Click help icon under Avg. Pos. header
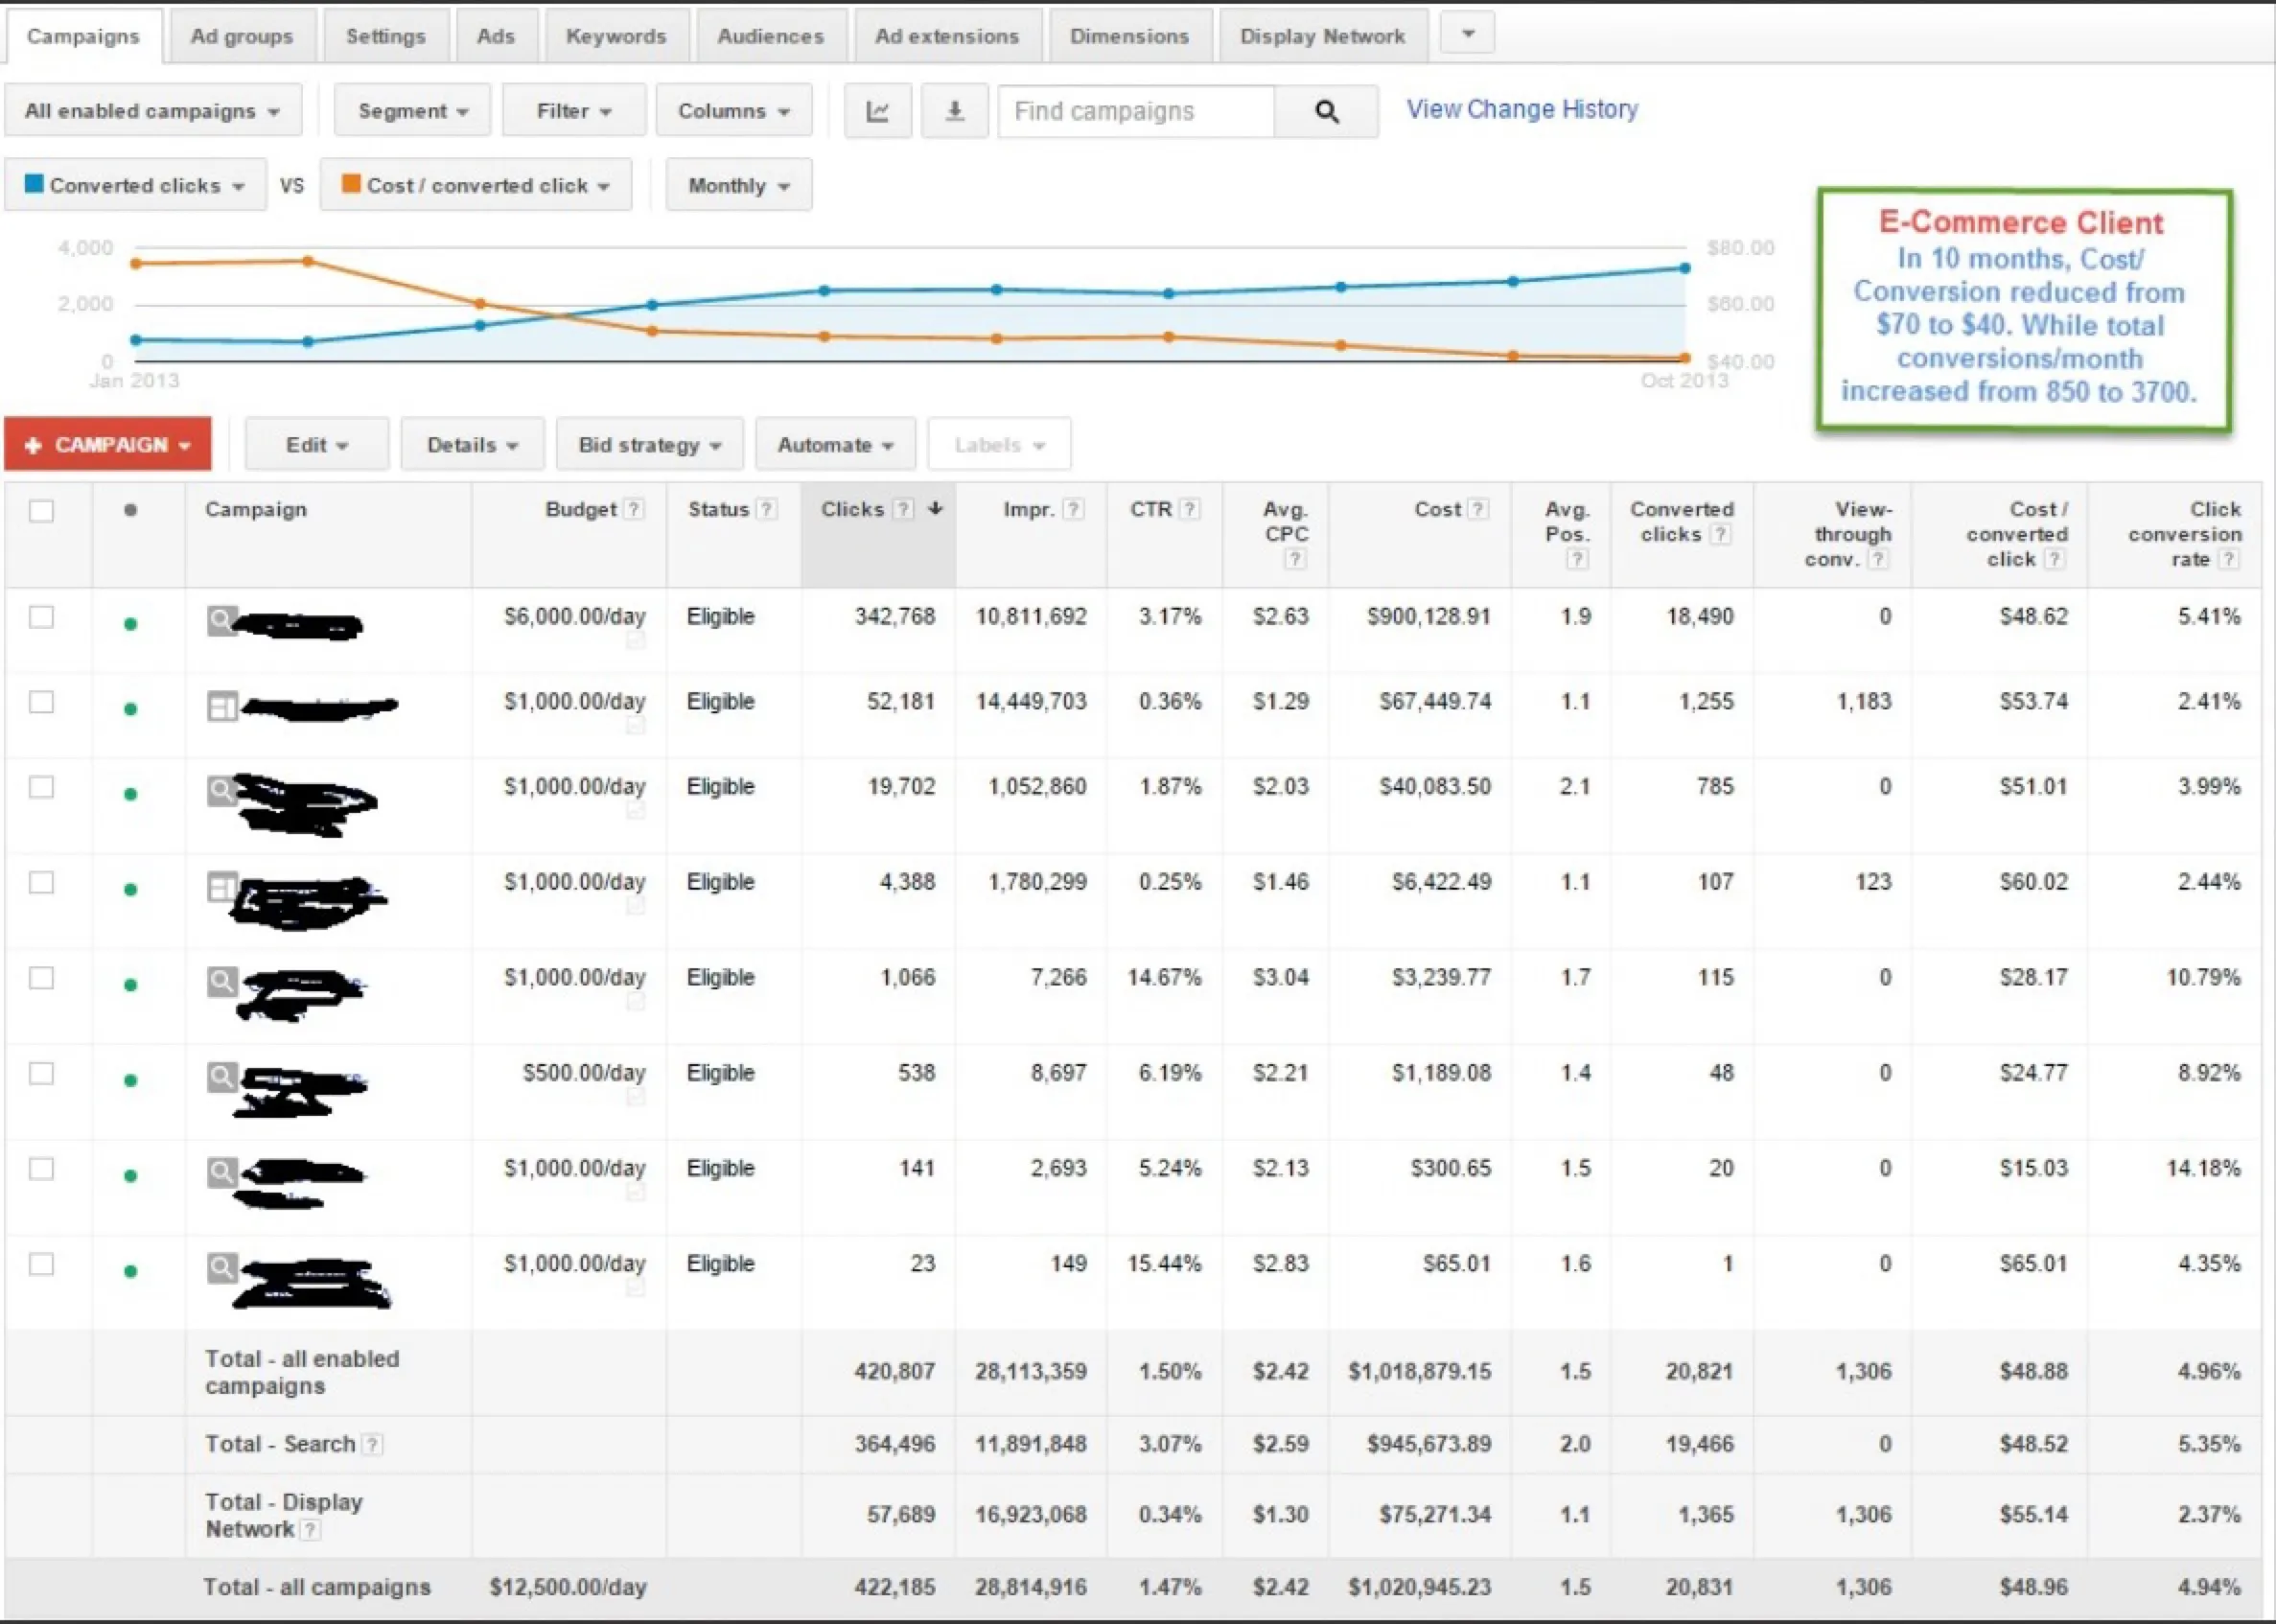 [1577, 559]
